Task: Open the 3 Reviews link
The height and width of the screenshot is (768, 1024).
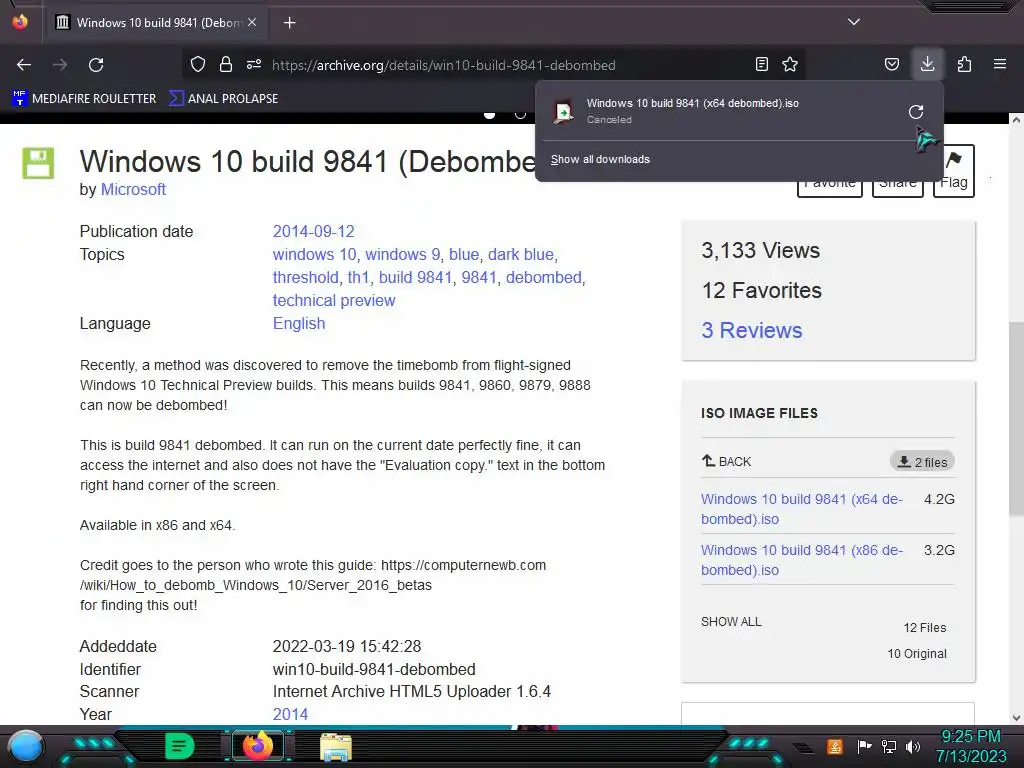Action: (752, 330)
